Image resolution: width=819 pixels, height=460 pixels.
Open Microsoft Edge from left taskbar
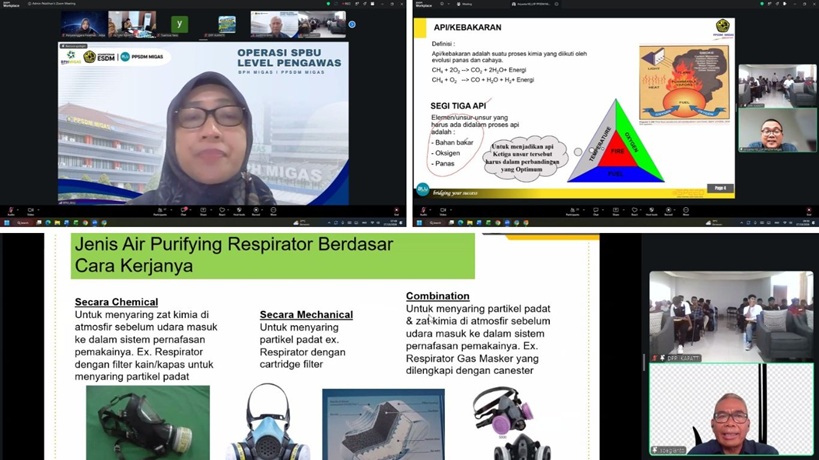(x=48, y=222)
